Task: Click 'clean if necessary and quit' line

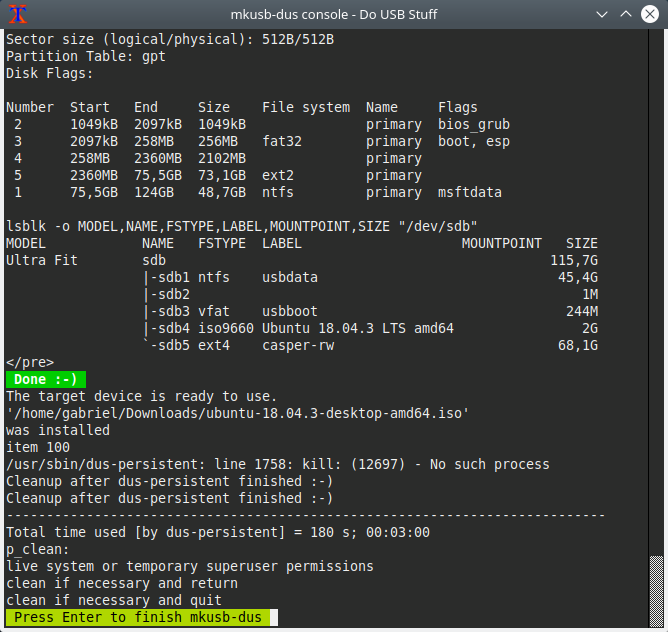Action: coord(114,600)
